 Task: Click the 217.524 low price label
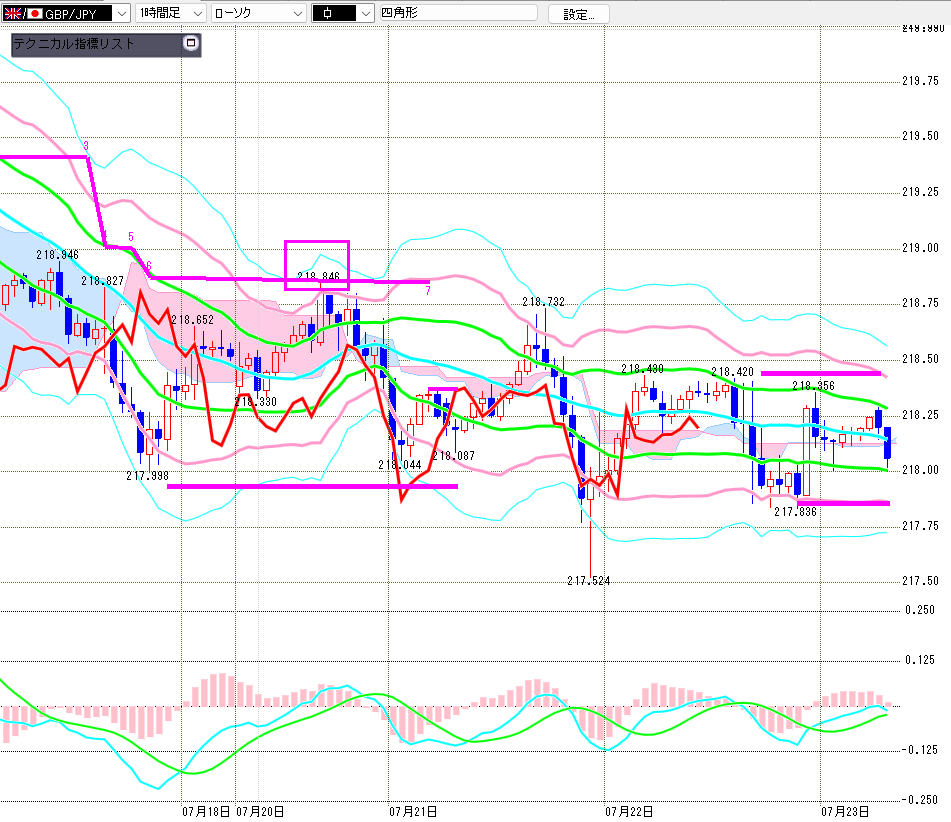(588, 581)
